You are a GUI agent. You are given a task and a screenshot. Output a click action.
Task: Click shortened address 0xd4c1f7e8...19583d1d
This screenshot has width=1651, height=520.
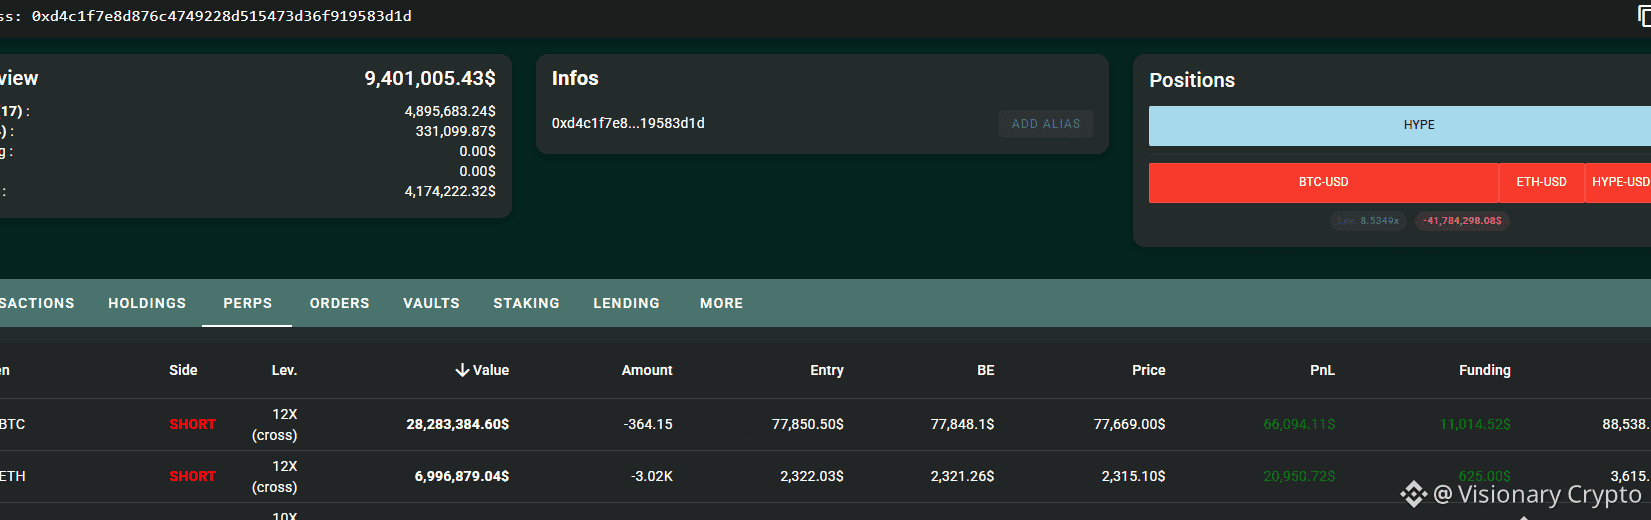[x=628, y=123]
